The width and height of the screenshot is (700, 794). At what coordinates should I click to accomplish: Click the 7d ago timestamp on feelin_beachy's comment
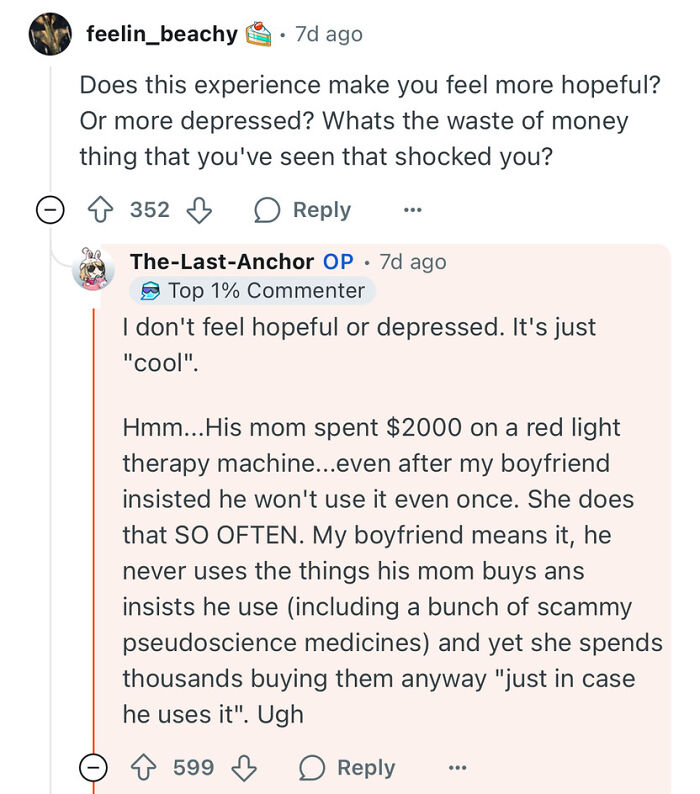(329, 34)
